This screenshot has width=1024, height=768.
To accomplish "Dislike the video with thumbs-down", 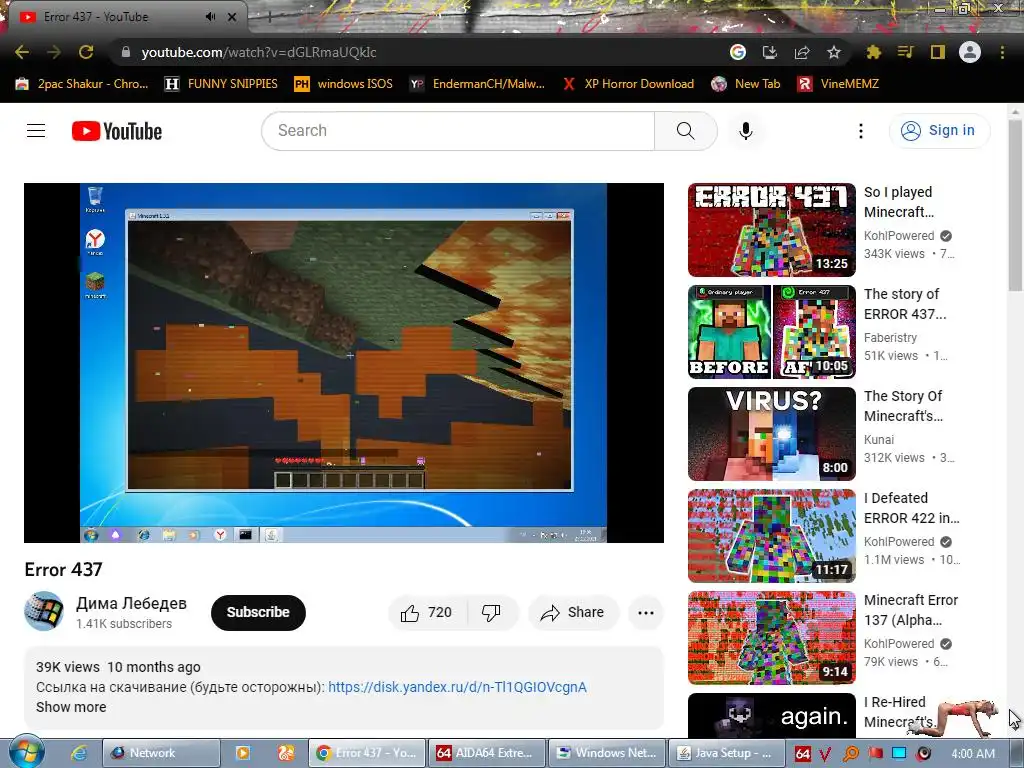I will (491, 613).
